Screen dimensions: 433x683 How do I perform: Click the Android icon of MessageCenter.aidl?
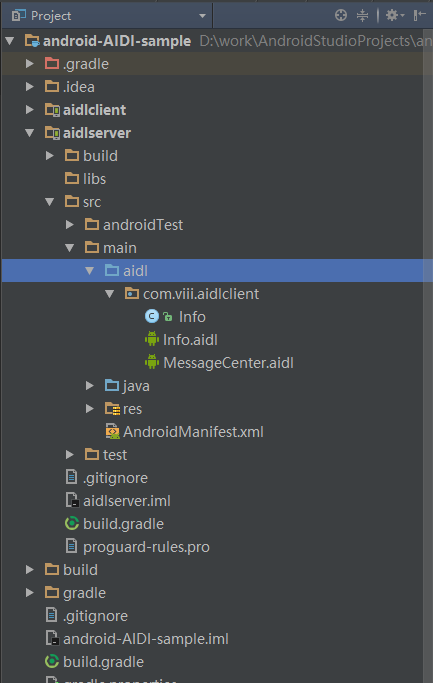coord(152,362)
